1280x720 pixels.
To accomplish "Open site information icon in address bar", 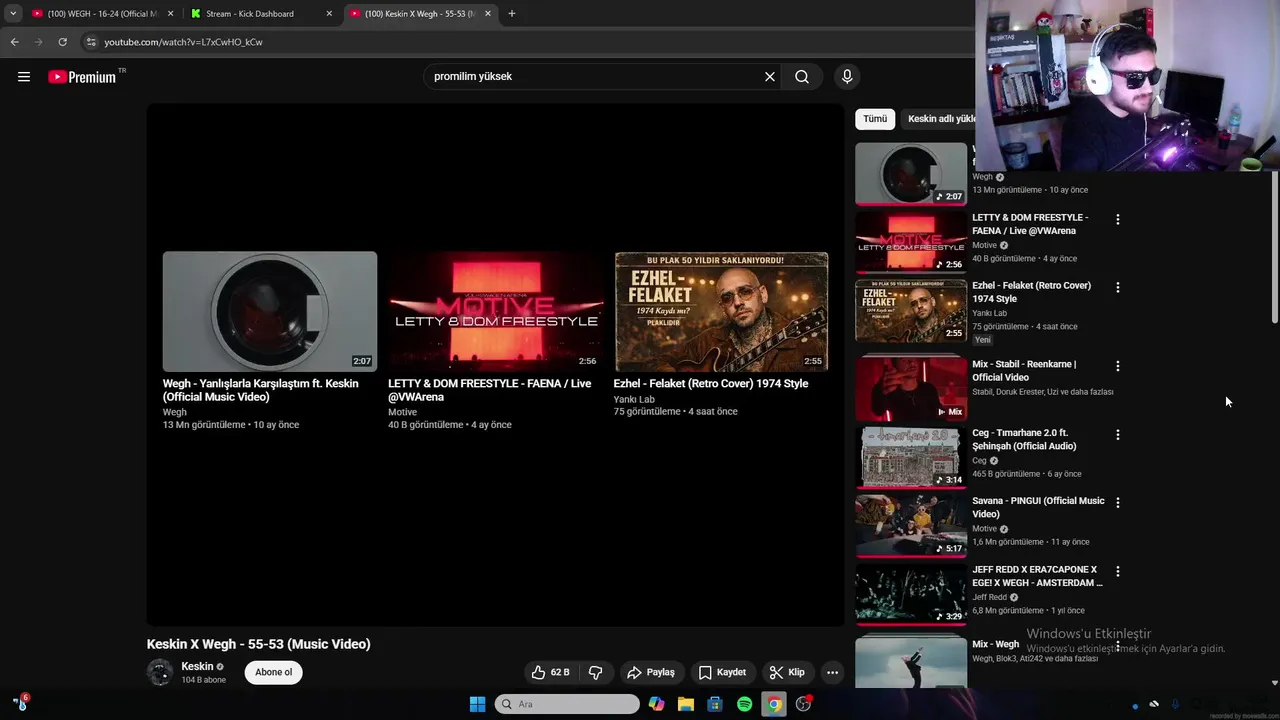I will [x=90, y=42].
